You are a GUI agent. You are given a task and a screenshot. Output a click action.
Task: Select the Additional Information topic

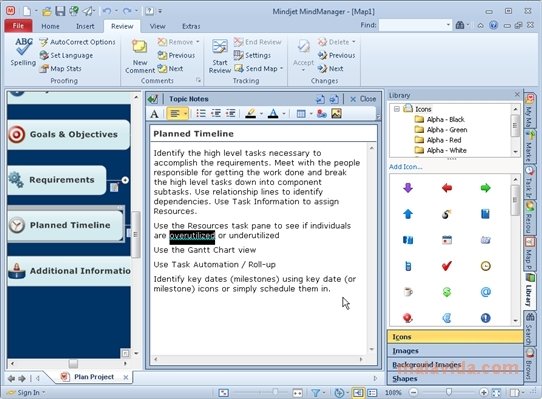[x=69, y=271]
